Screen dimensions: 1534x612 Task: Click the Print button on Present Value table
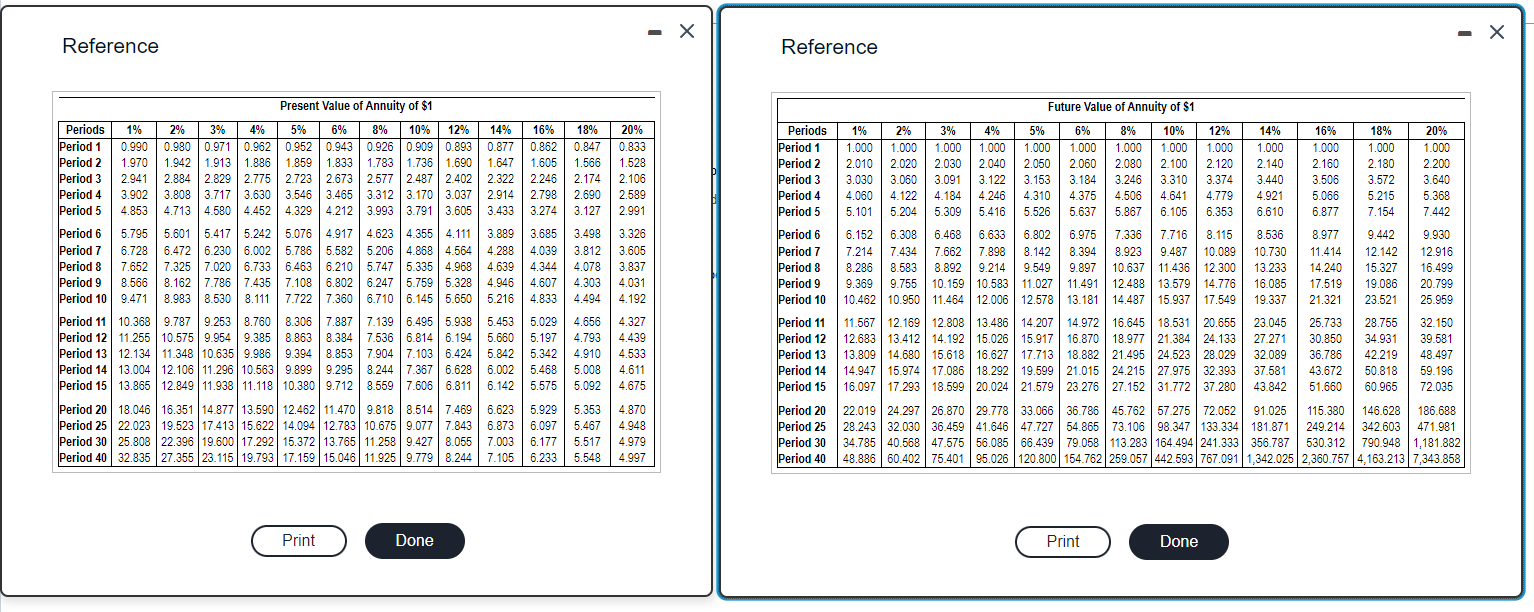click(x=298, y=540)
